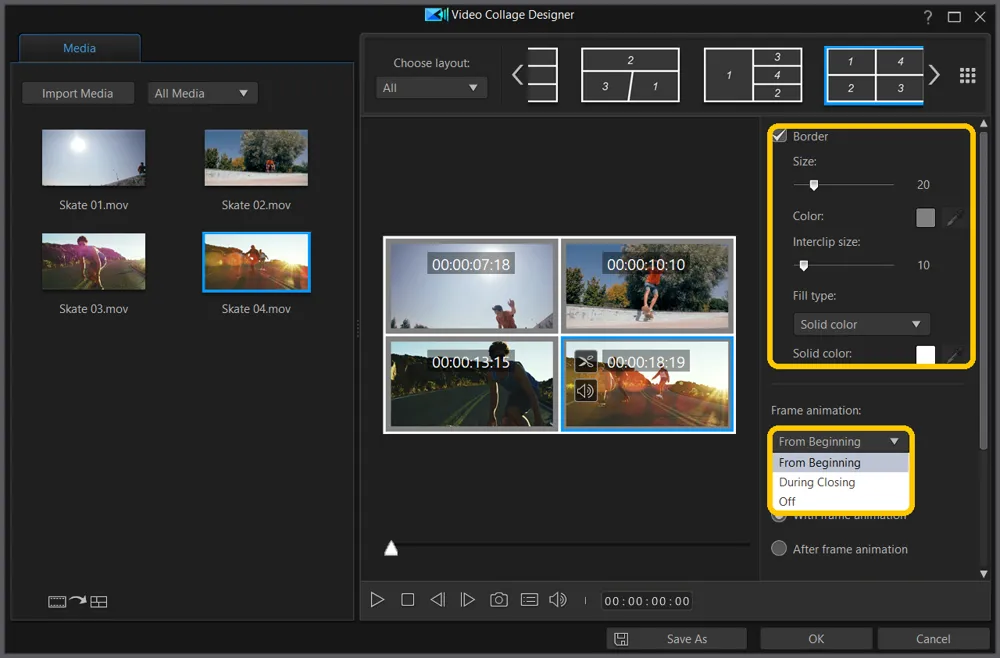Open help with the question mark icon
The width and height of the screenshot is (1000, 658).
928,17
